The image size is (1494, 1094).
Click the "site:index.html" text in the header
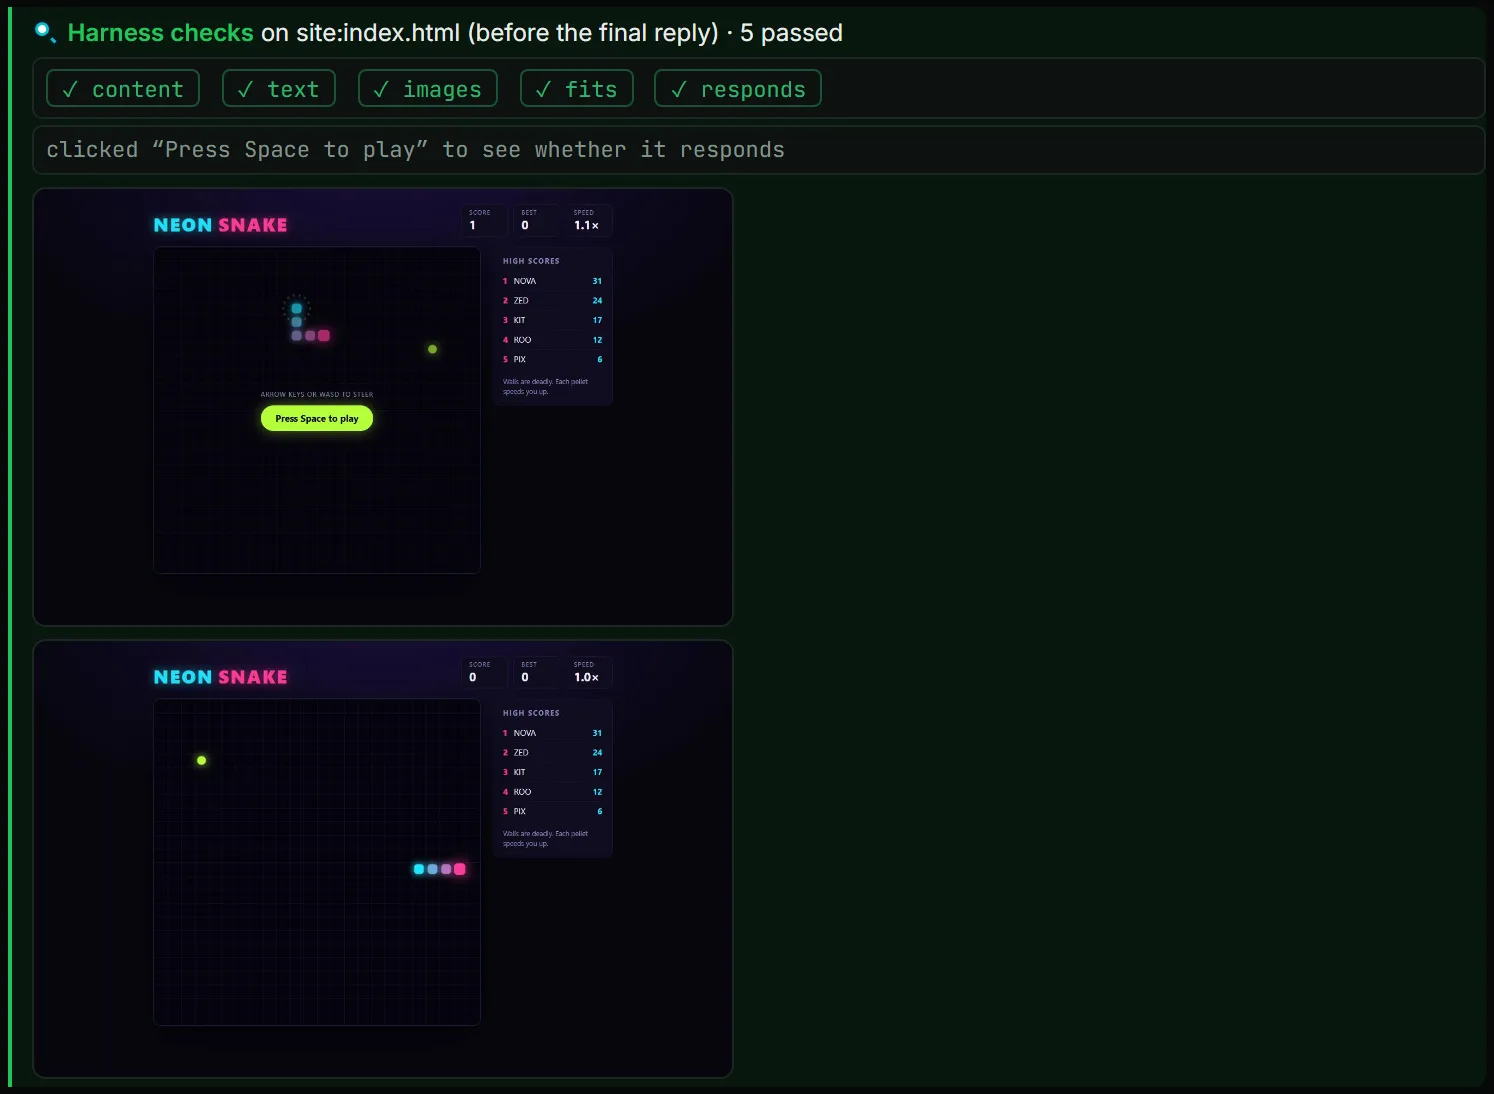click(x=378, y=33)
